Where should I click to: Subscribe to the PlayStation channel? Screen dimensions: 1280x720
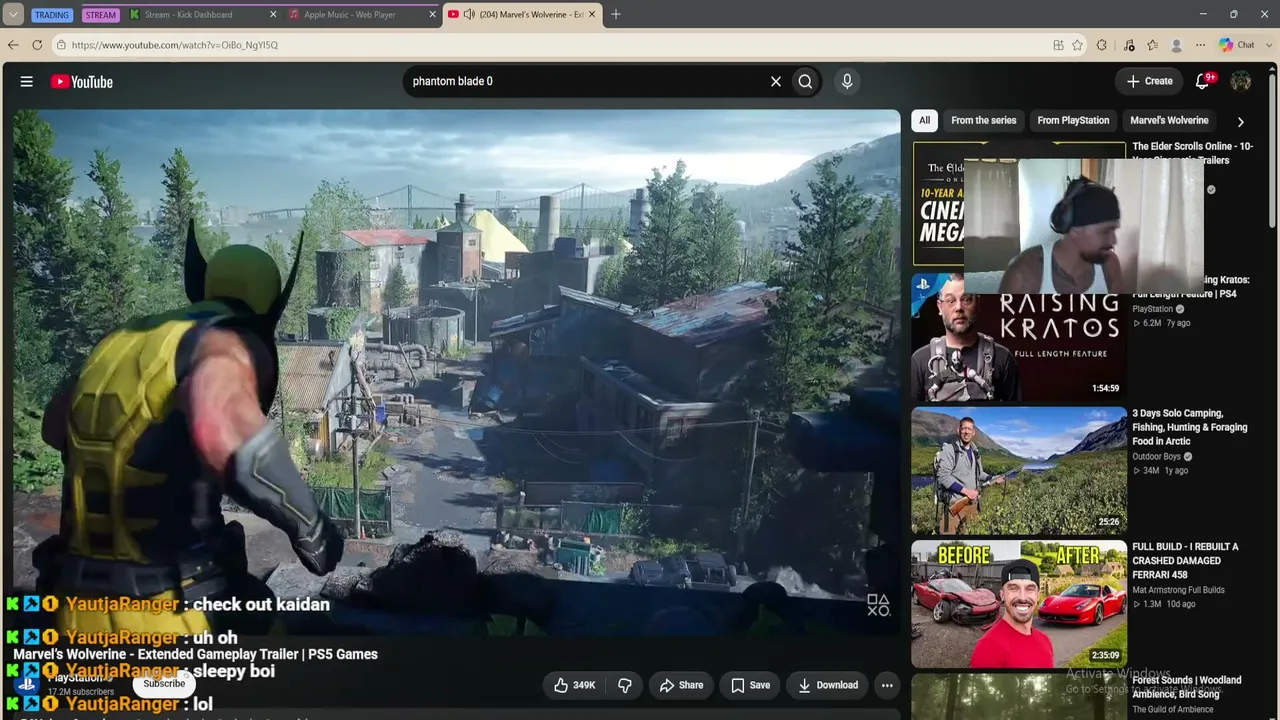tap(164, 684)
